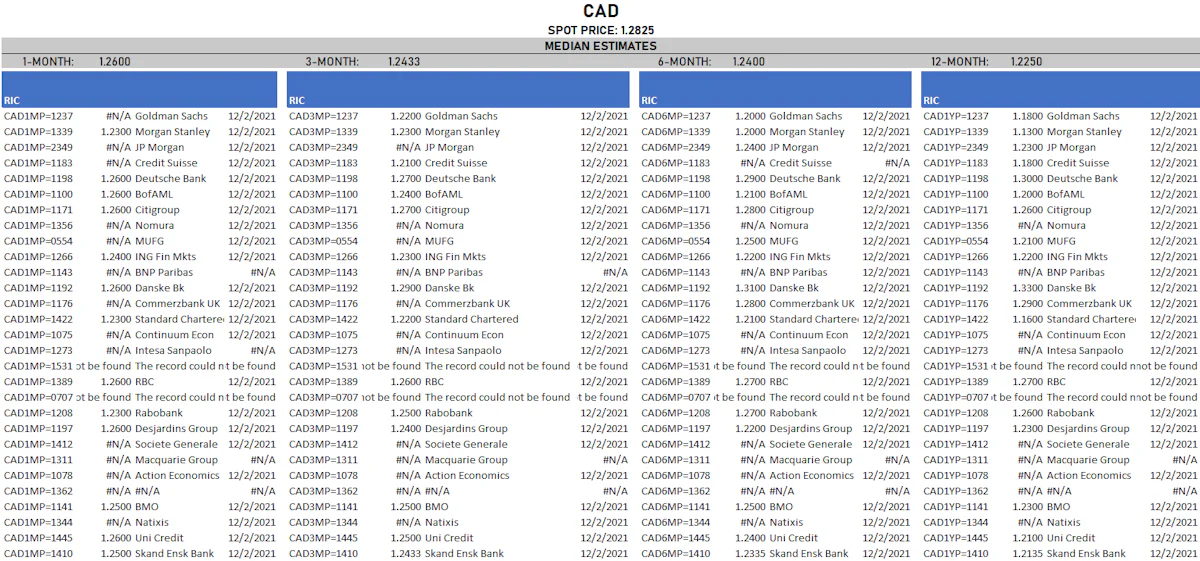The width and height of the screenshot is (1200, 561).
Task: Select Deutsche Bank in the 1-month table
Action: [x=170, y=179]
